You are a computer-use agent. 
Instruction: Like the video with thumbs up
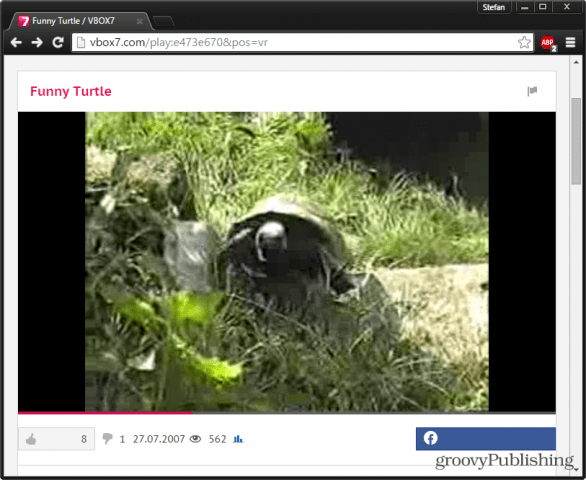56,439
